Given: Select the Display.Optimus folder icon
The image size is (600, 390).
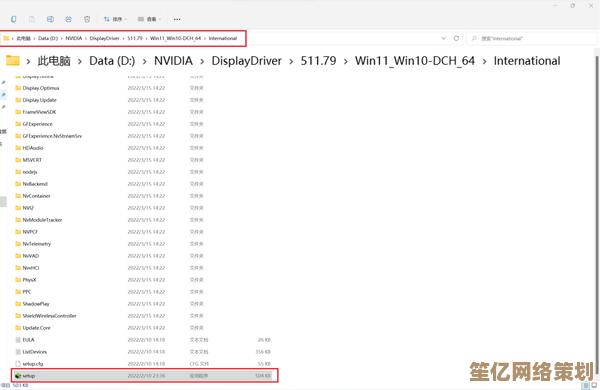Looking at the screenshot, I should coord(18,88).
